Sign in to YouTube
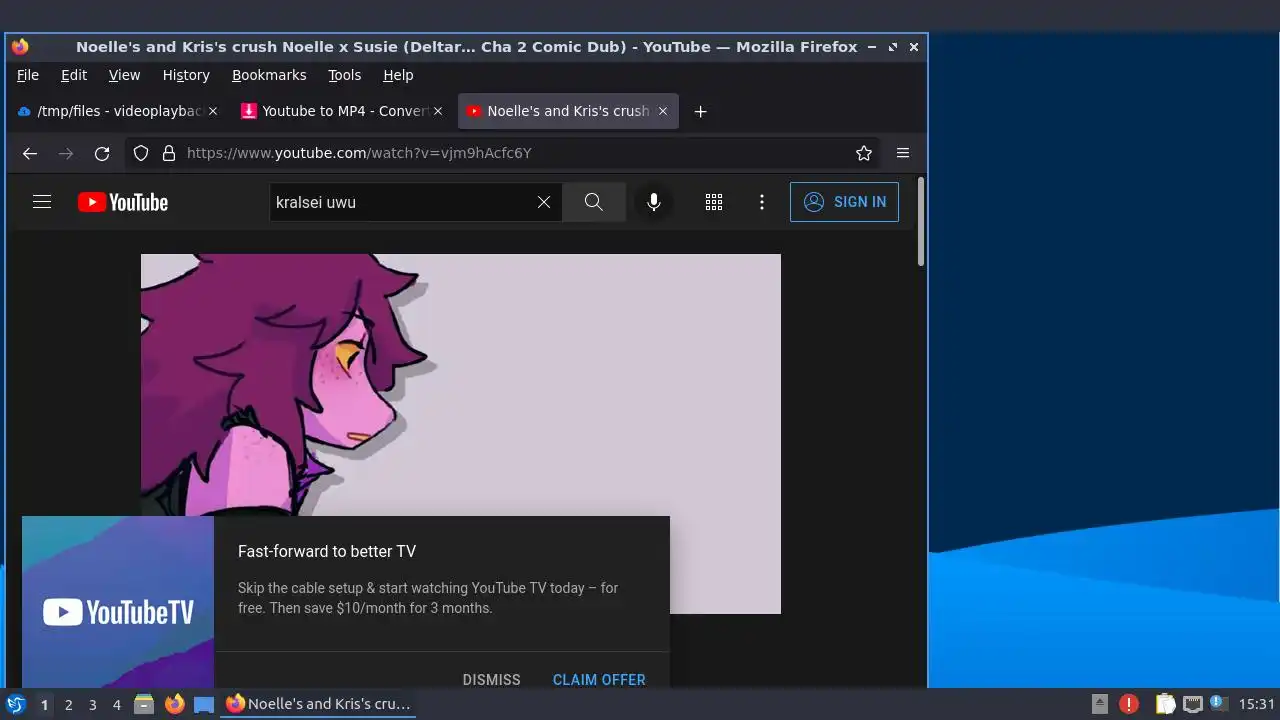The image size is (1280, 720). [x=844, y=202]
